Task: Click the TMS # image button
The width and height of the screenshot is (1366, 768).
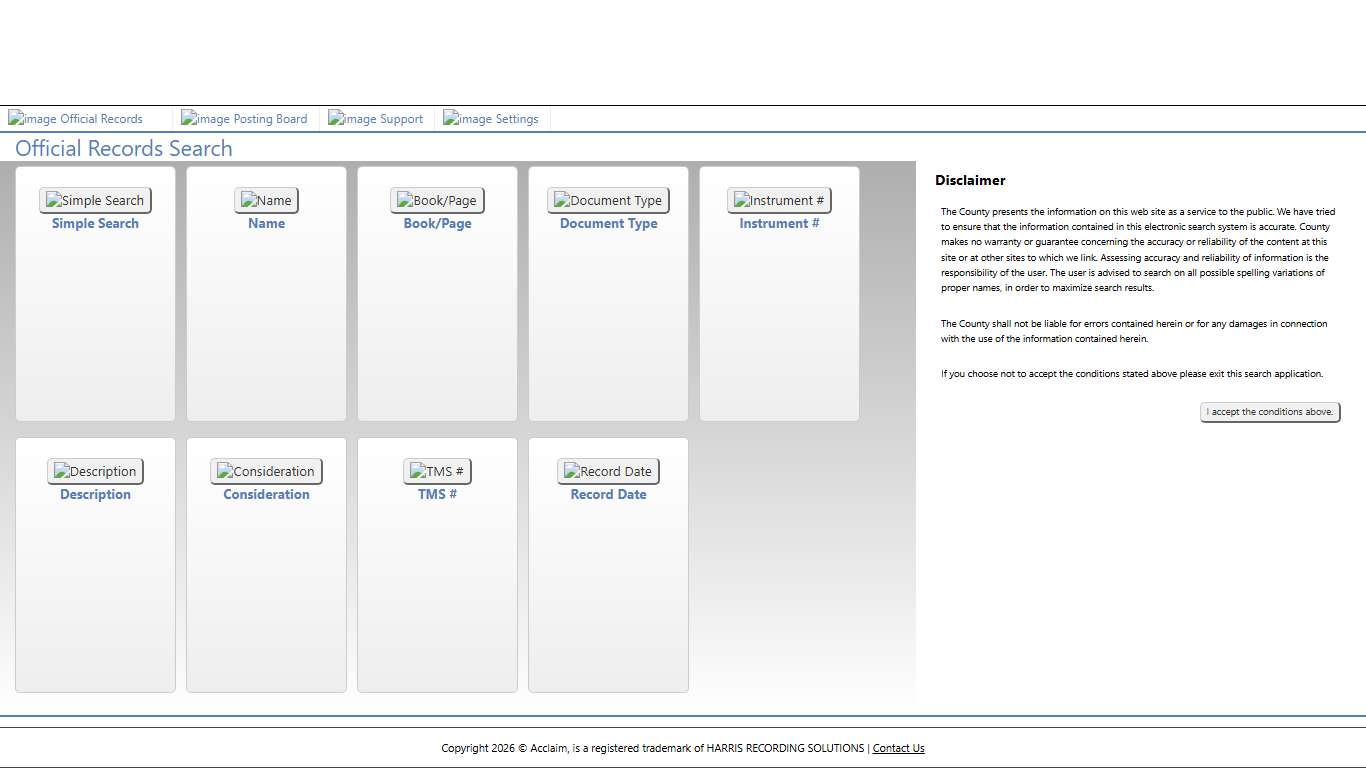Action: click(437, 471)
